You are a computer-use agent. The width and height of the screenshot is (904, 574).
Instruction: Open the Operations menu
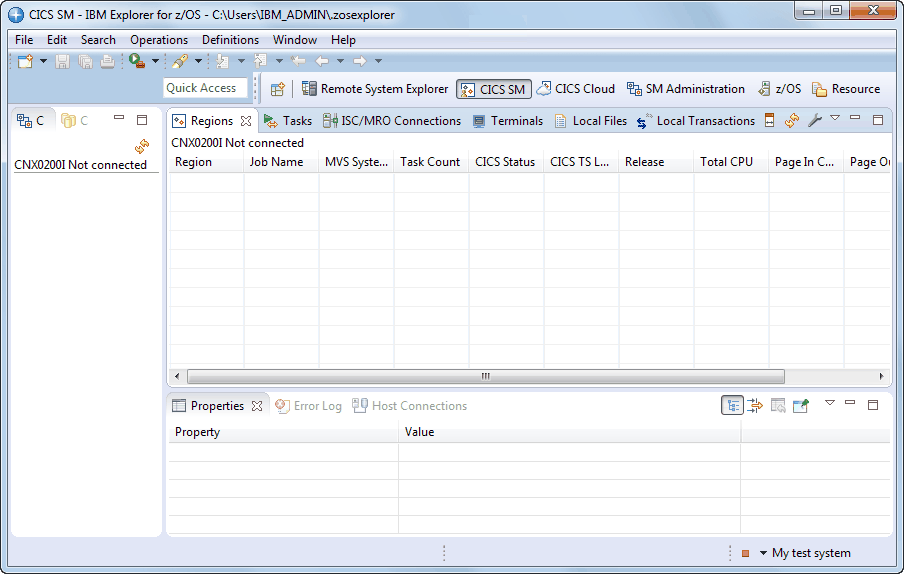click(x=159, y=40)
